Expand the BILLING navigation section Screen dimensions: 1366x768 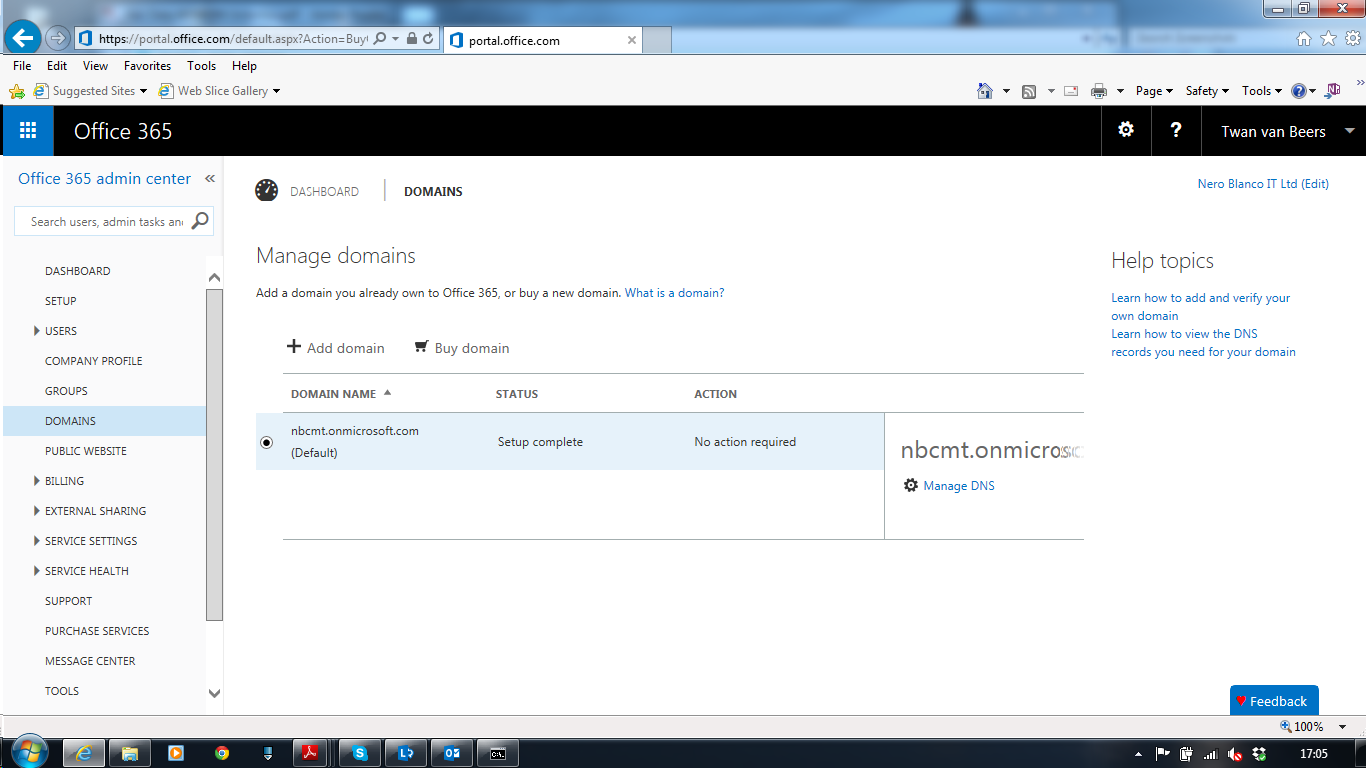click(x=37, y=481)
